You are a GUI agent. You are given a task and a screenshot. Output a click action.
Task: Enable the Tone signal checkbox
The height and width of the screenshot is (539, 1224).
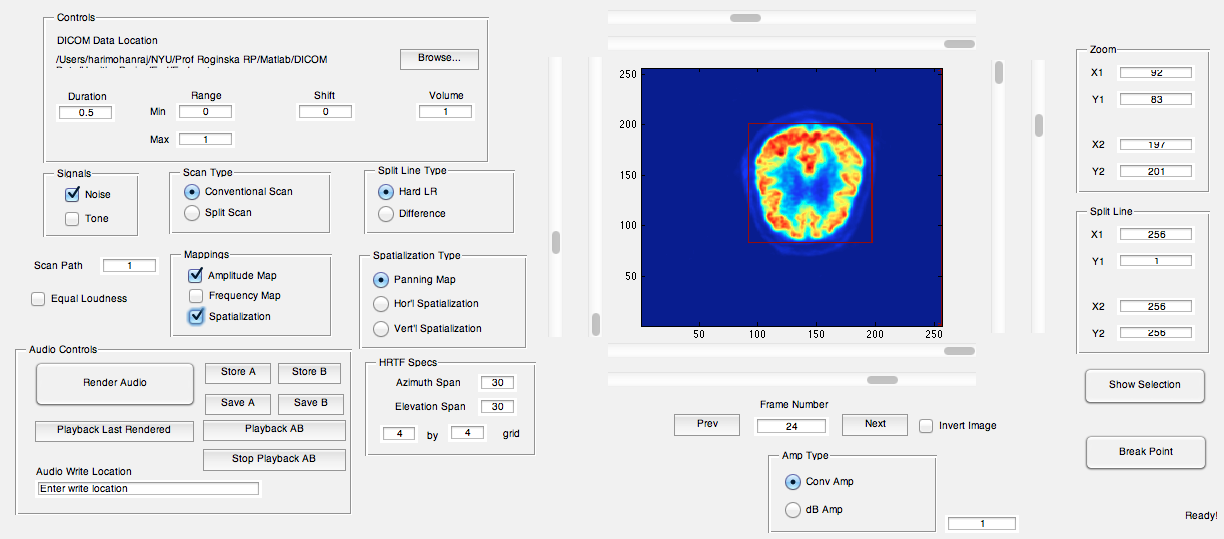point(72,219)
